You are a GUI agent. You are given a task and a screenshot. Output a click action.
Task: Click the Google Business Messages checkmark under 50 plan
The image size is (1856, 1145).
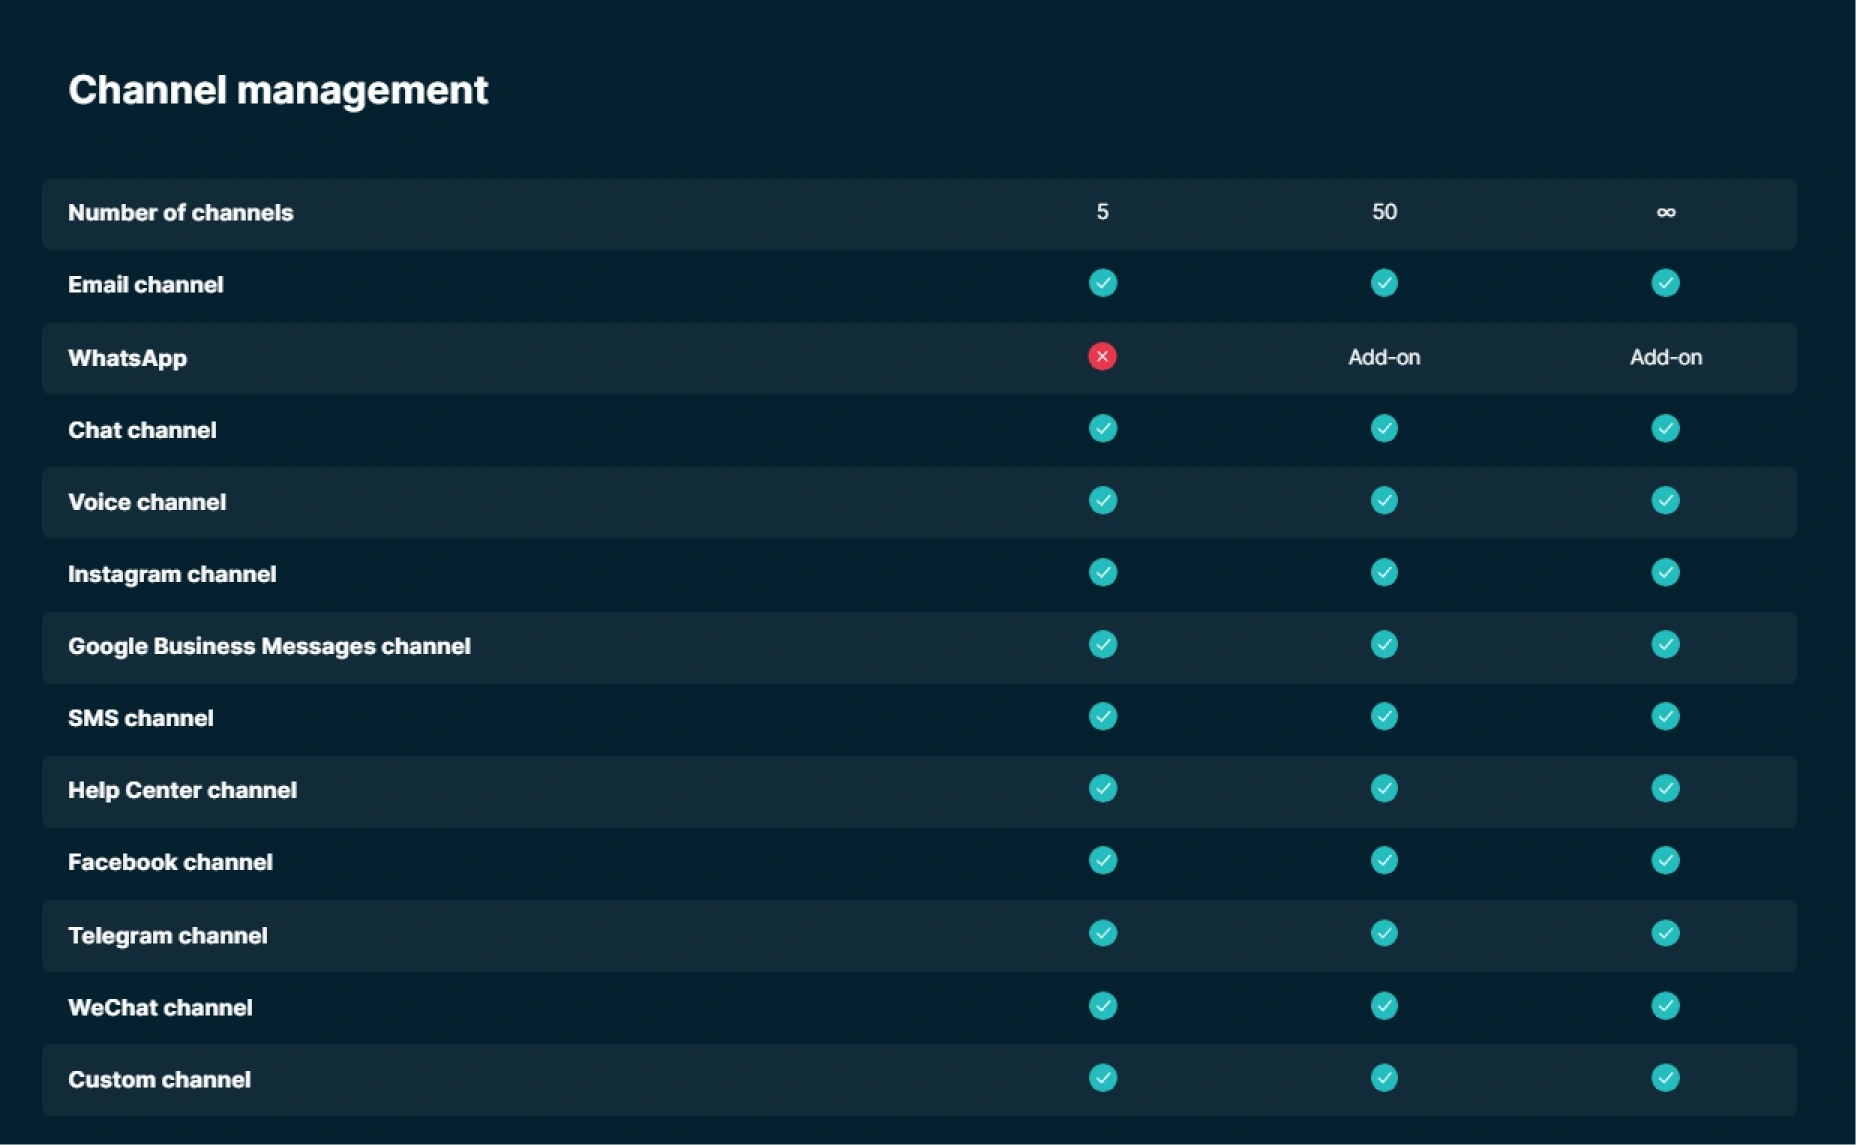click(1385, 645)
